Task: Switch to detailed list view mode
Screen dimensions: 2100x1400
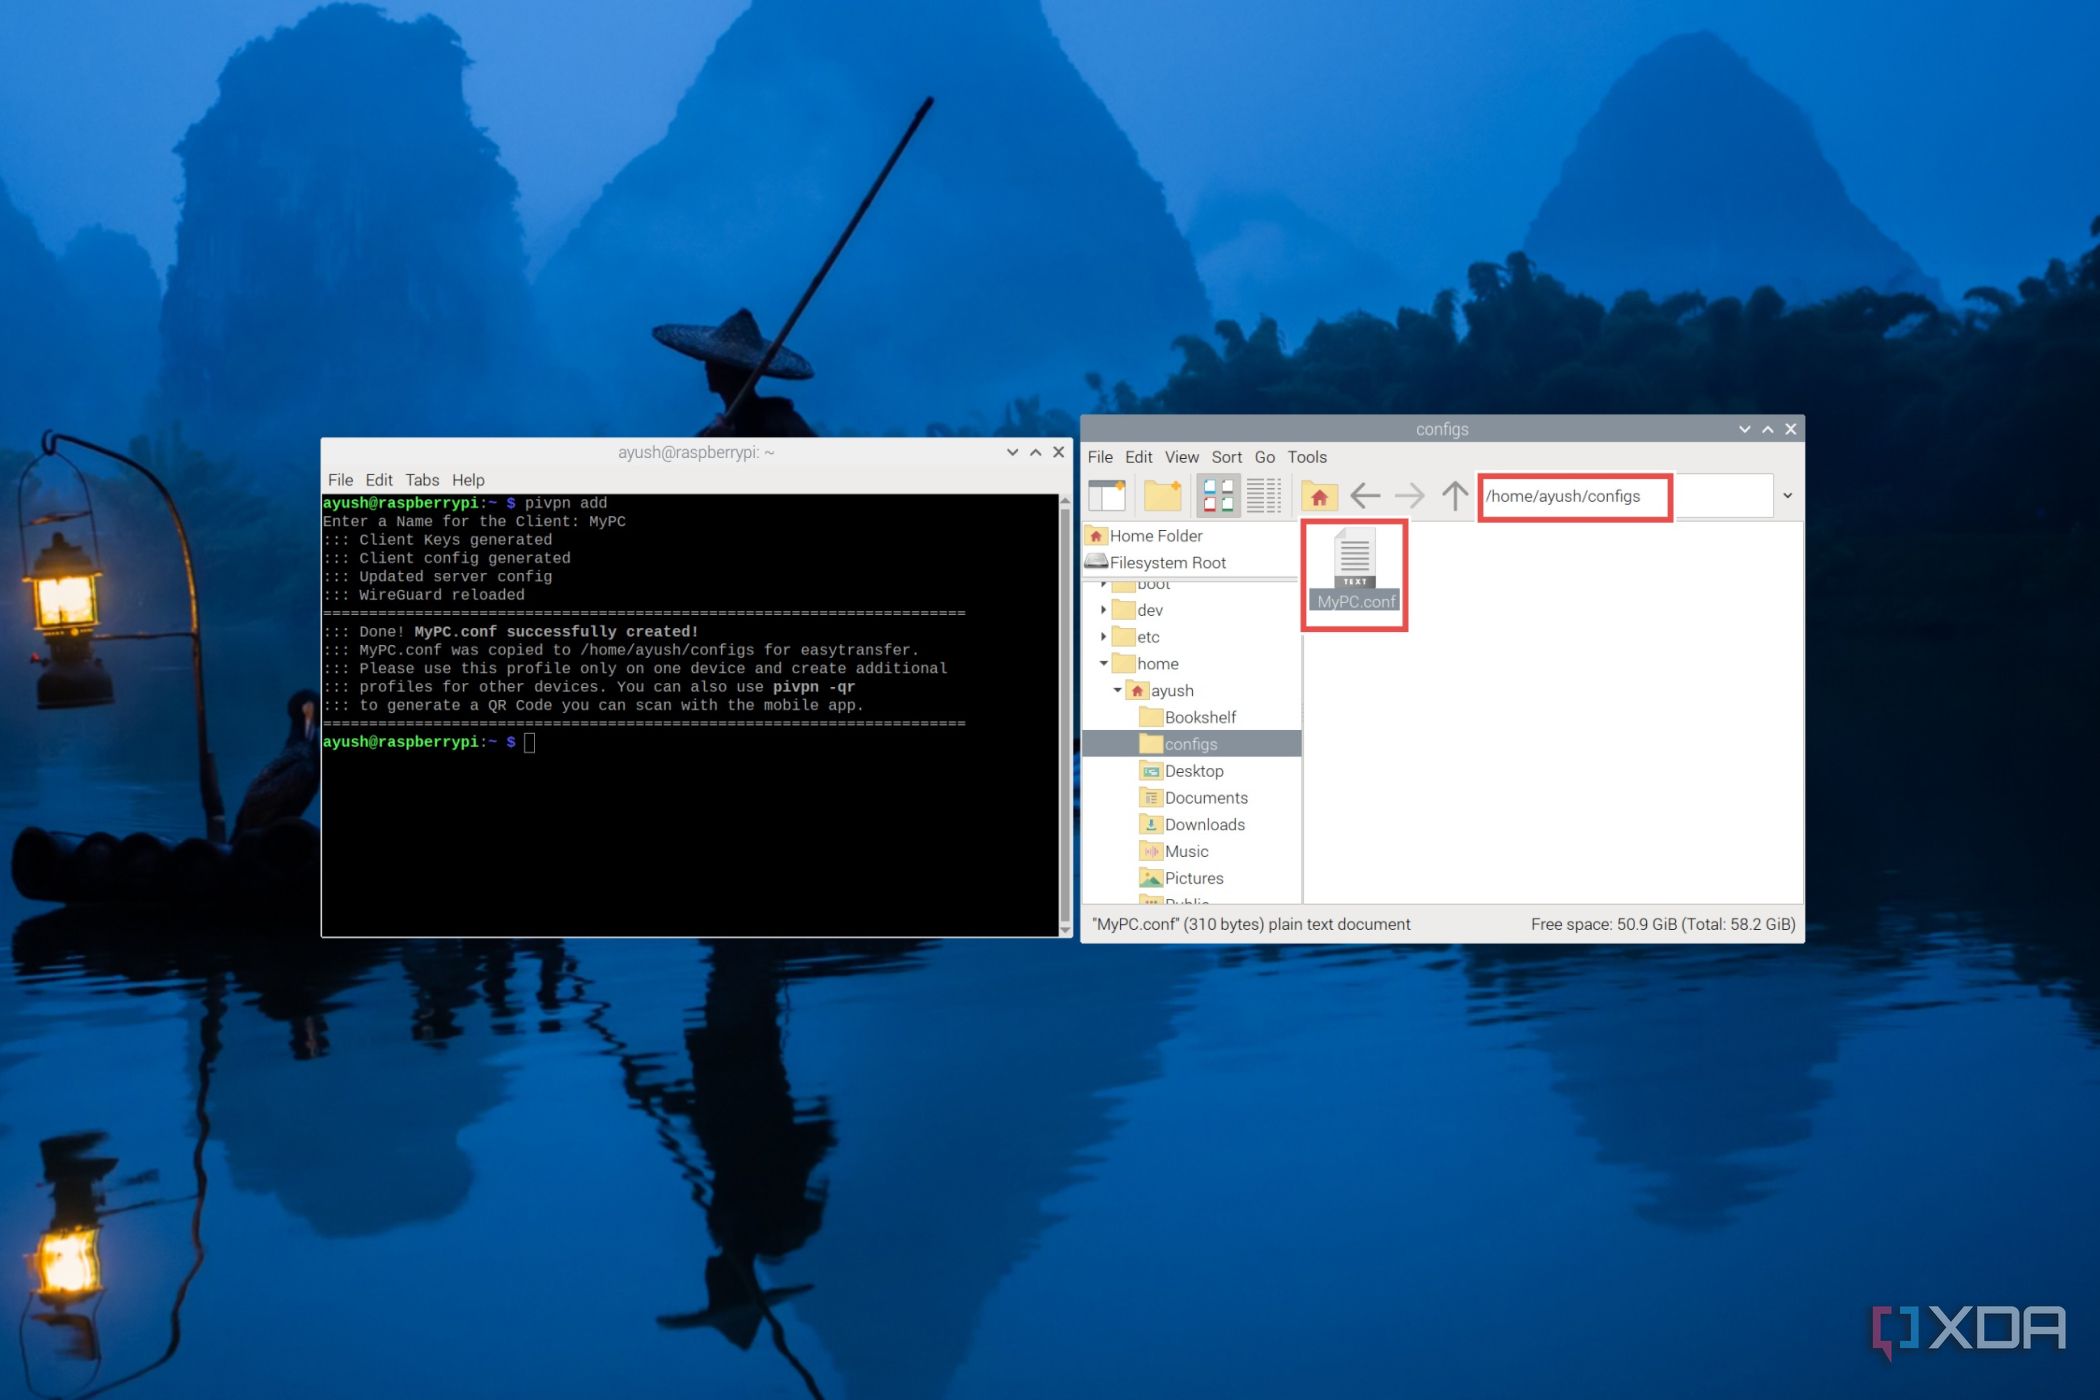Action: point(1264,496)
